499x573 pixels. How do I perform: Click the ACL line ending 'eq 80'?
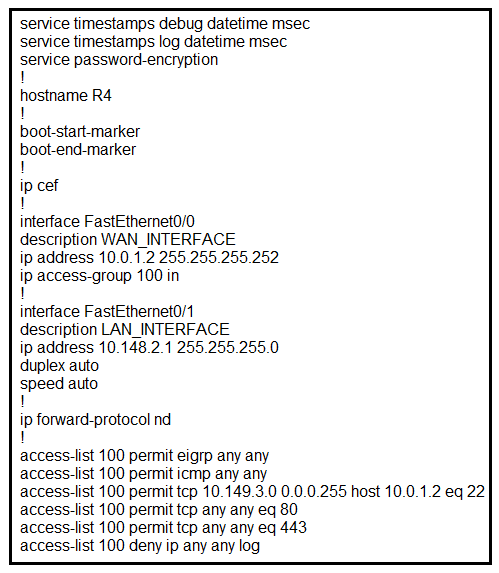coord(159,510)
